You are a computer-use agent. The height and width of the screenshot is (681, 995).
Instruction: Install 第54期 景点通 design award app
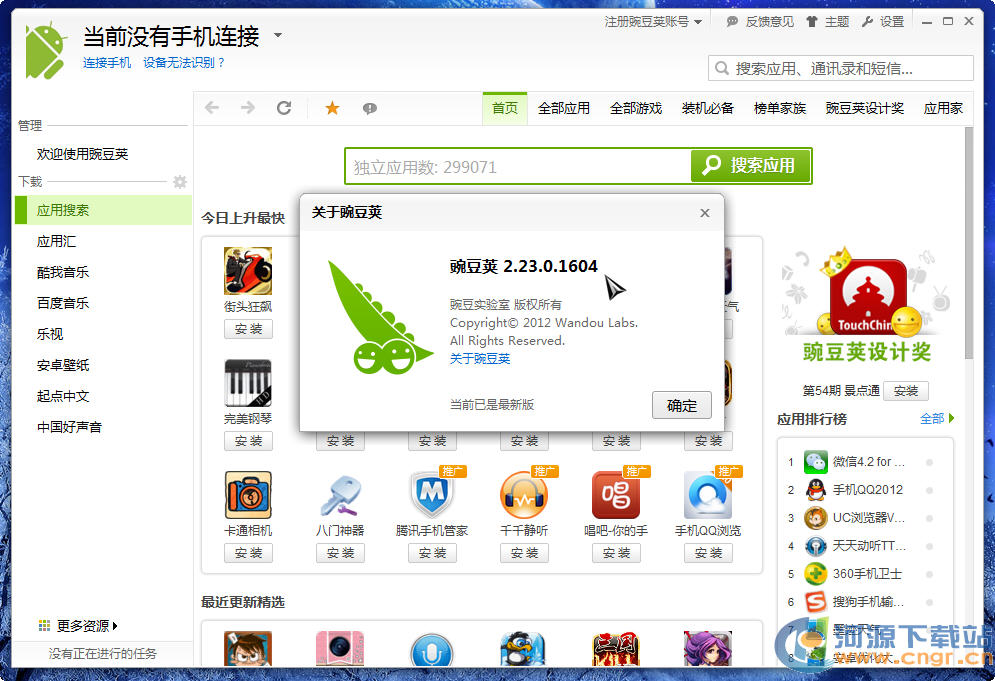(x=906, y=391)
